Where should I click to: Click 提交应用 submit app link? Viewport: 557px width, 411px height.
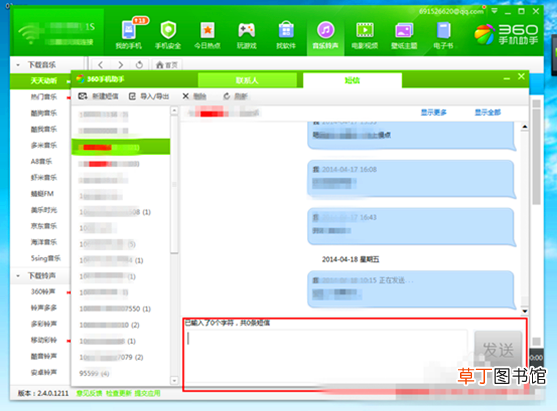147,393
